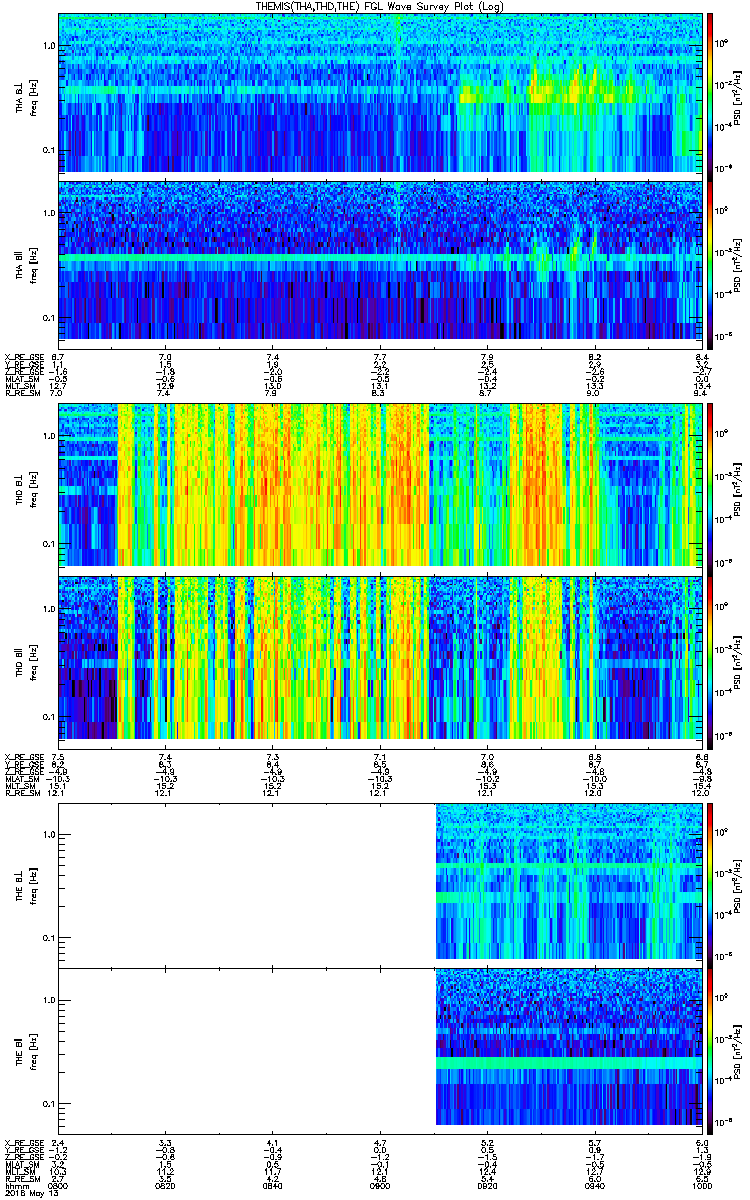Viewport: 750px width, 1200px height.
Task: Click the THE B∥ spectrogram panel
Action: pyautogui.click(x=380, y=1049)
